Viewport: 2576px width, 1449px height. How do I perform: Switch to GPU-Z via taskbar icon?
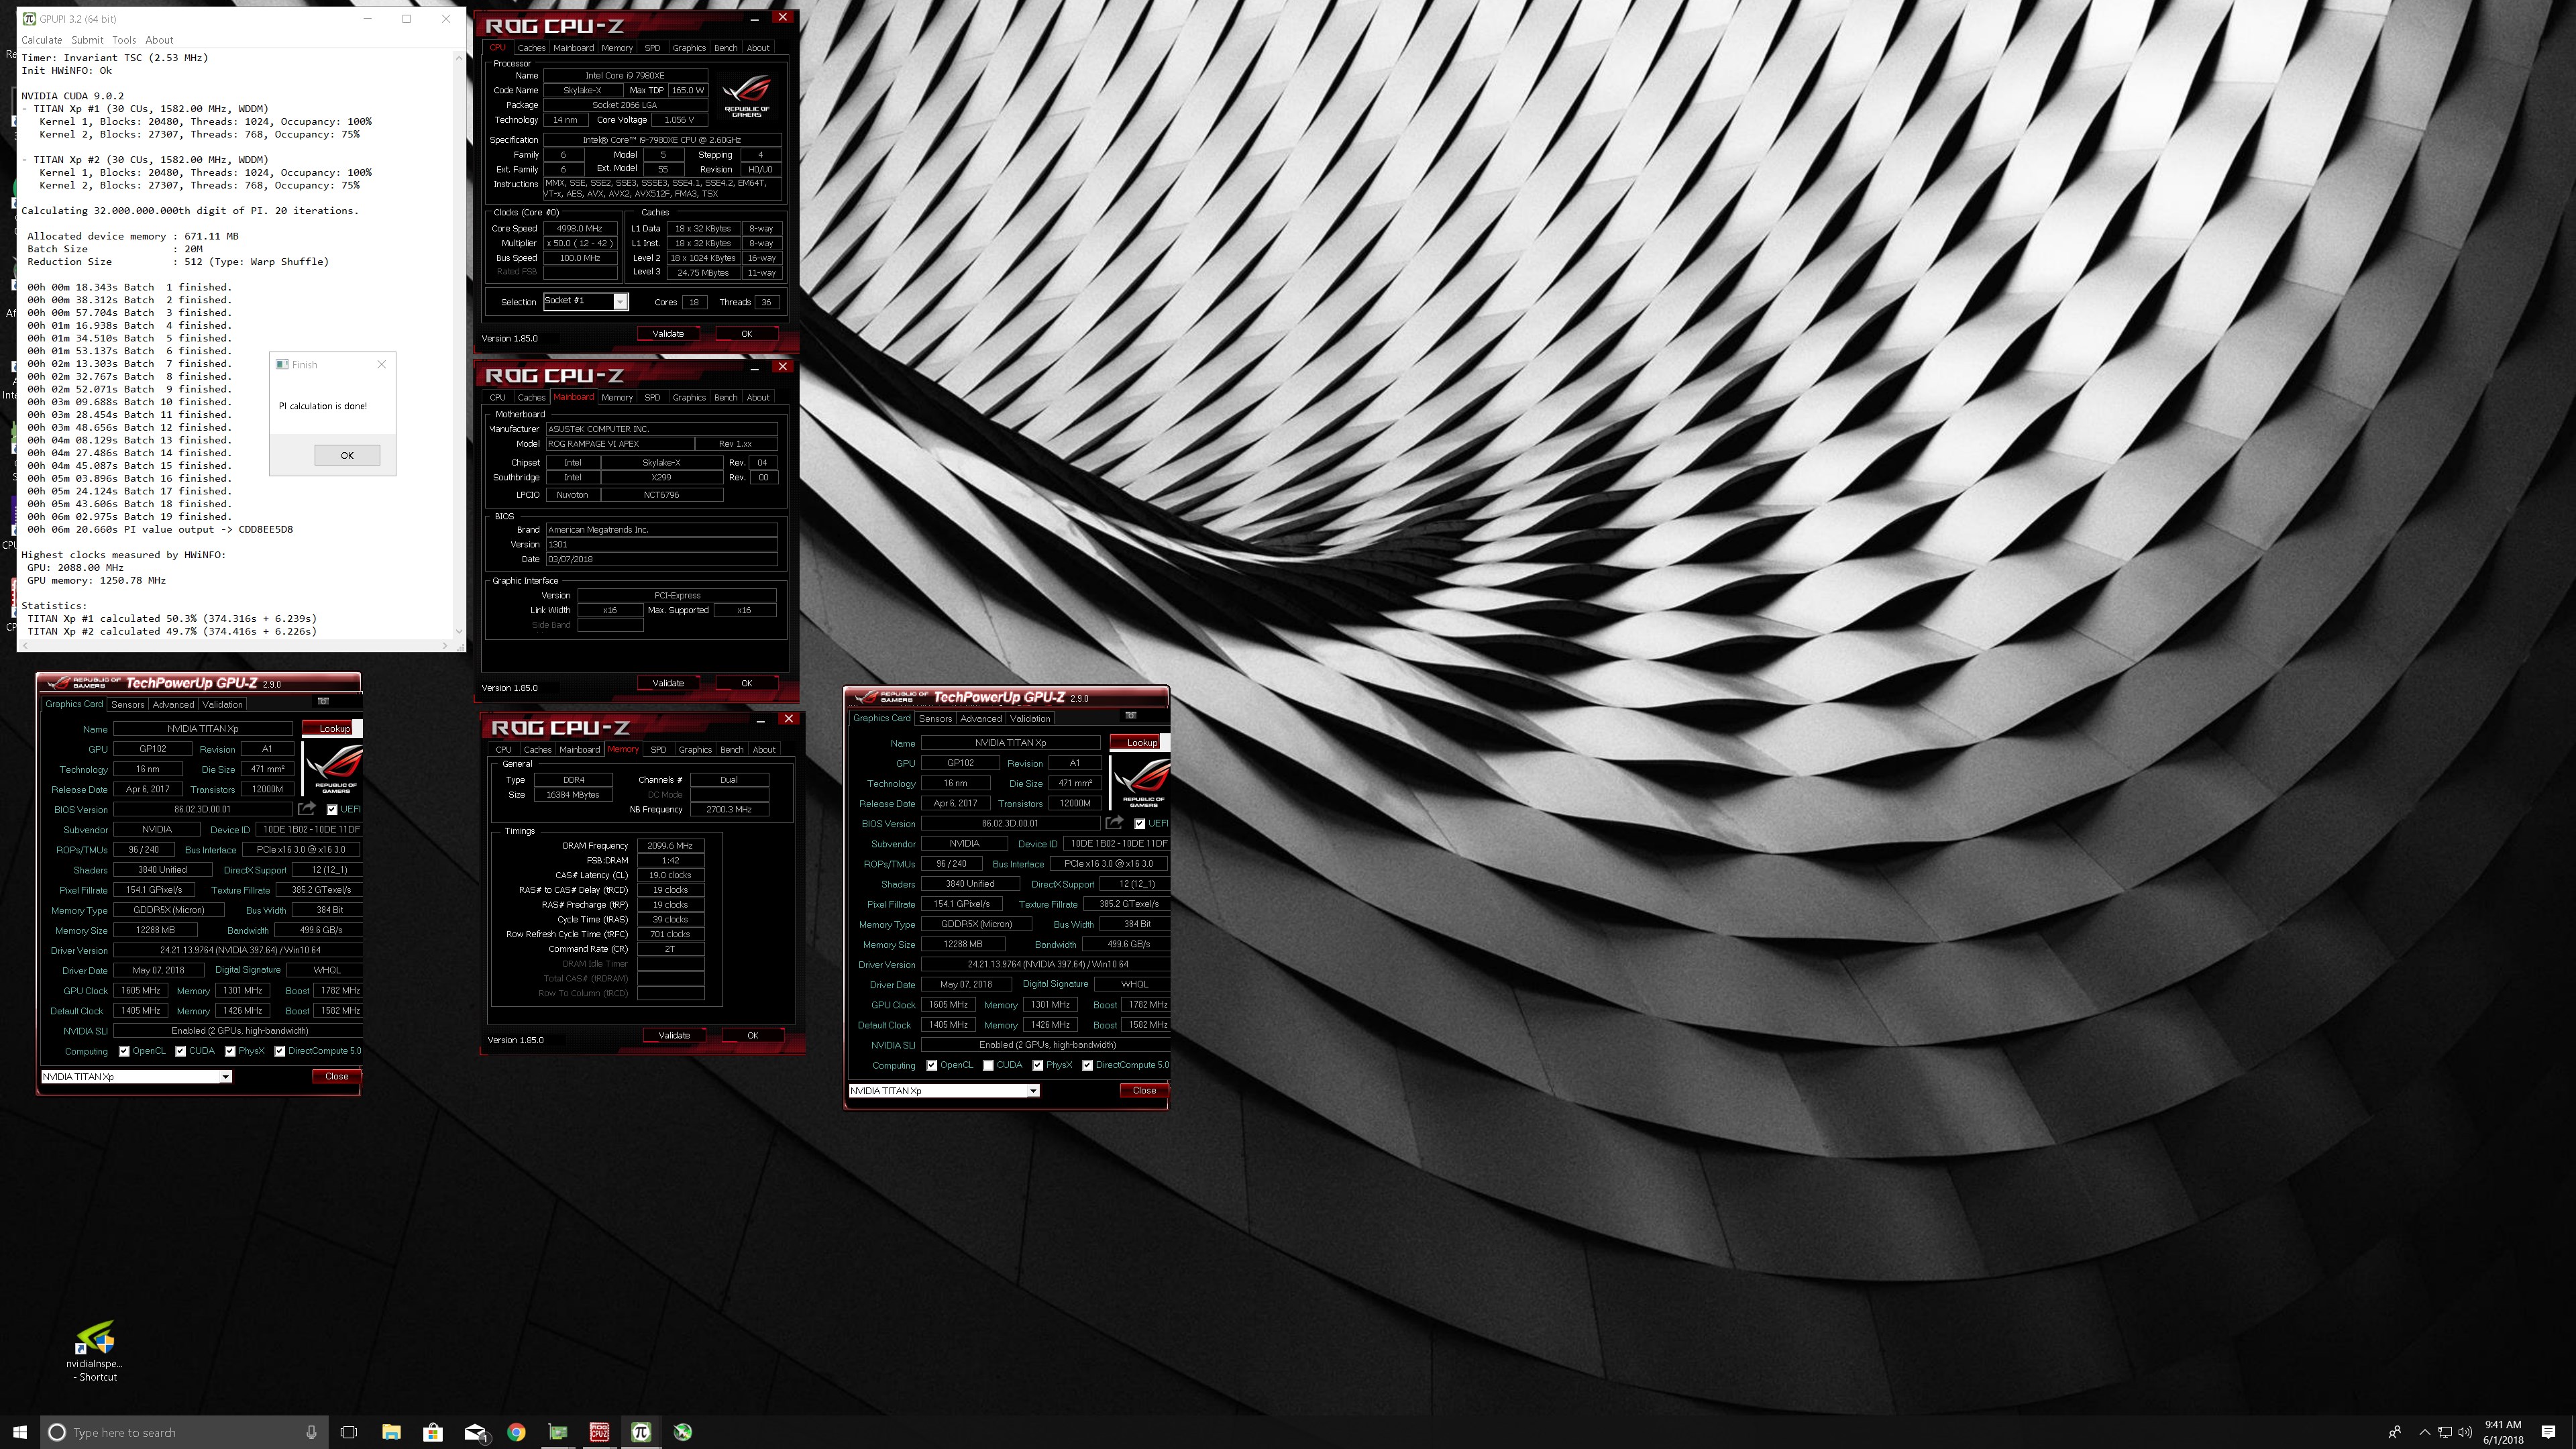click(x=558, y=1432)
